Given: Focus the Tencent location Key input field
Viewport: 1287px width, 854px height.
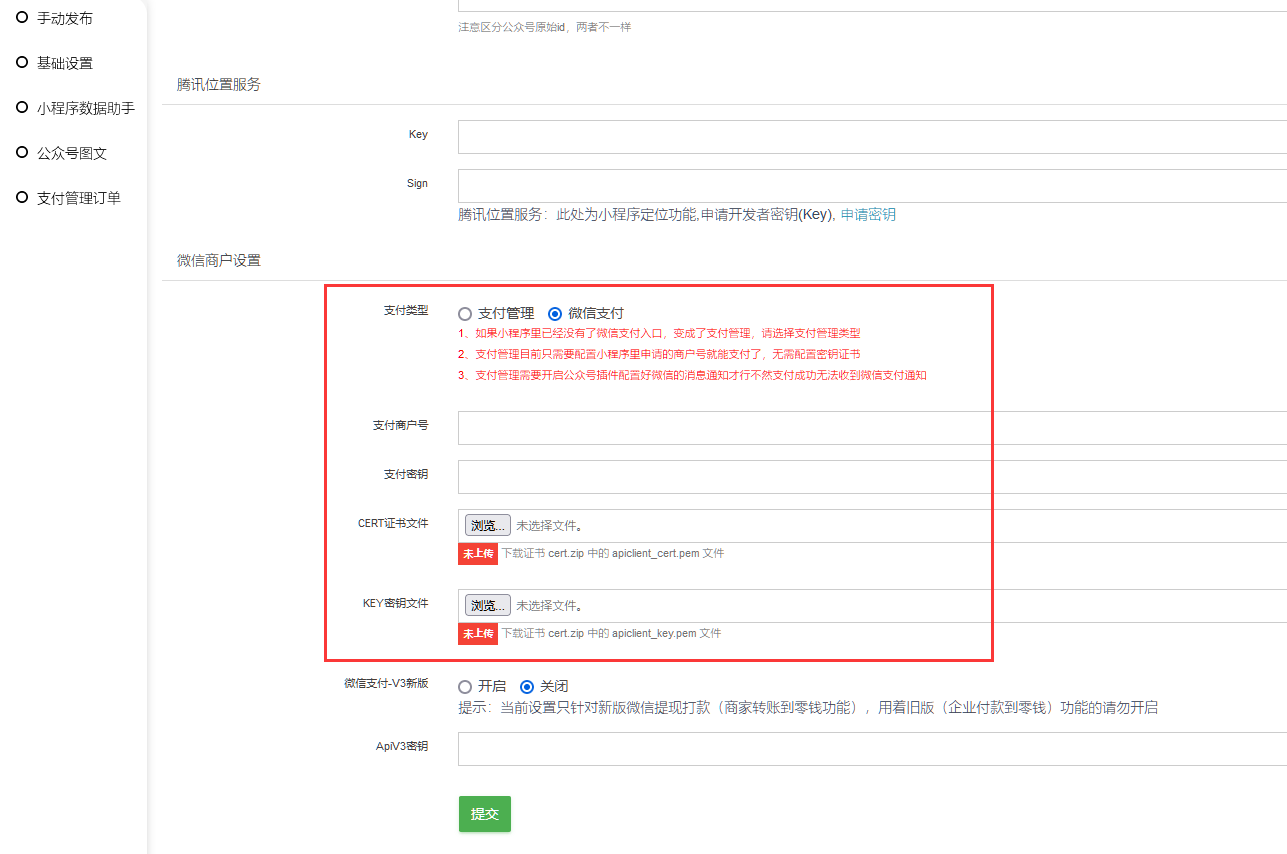Looking at the screenshot, I should [x=870, y=137].
